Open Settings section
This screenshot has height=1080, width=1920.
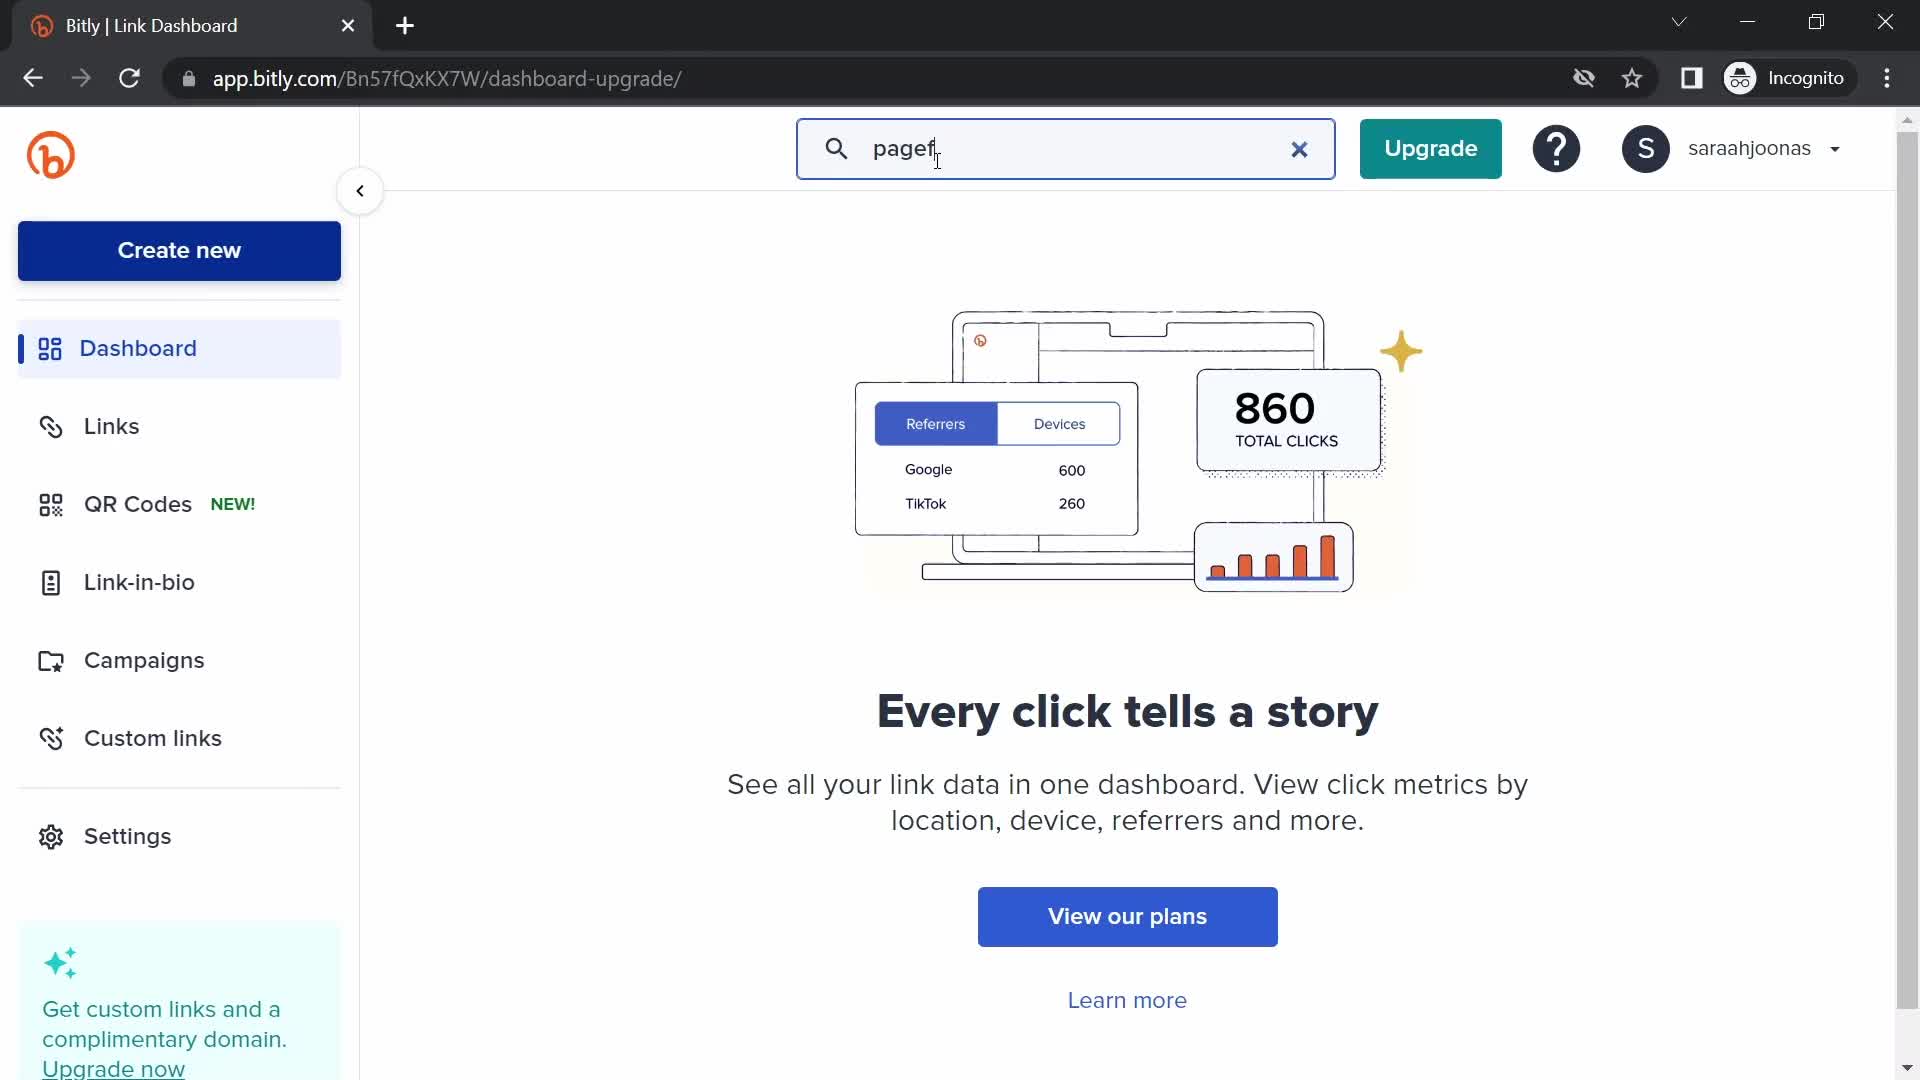128,836
